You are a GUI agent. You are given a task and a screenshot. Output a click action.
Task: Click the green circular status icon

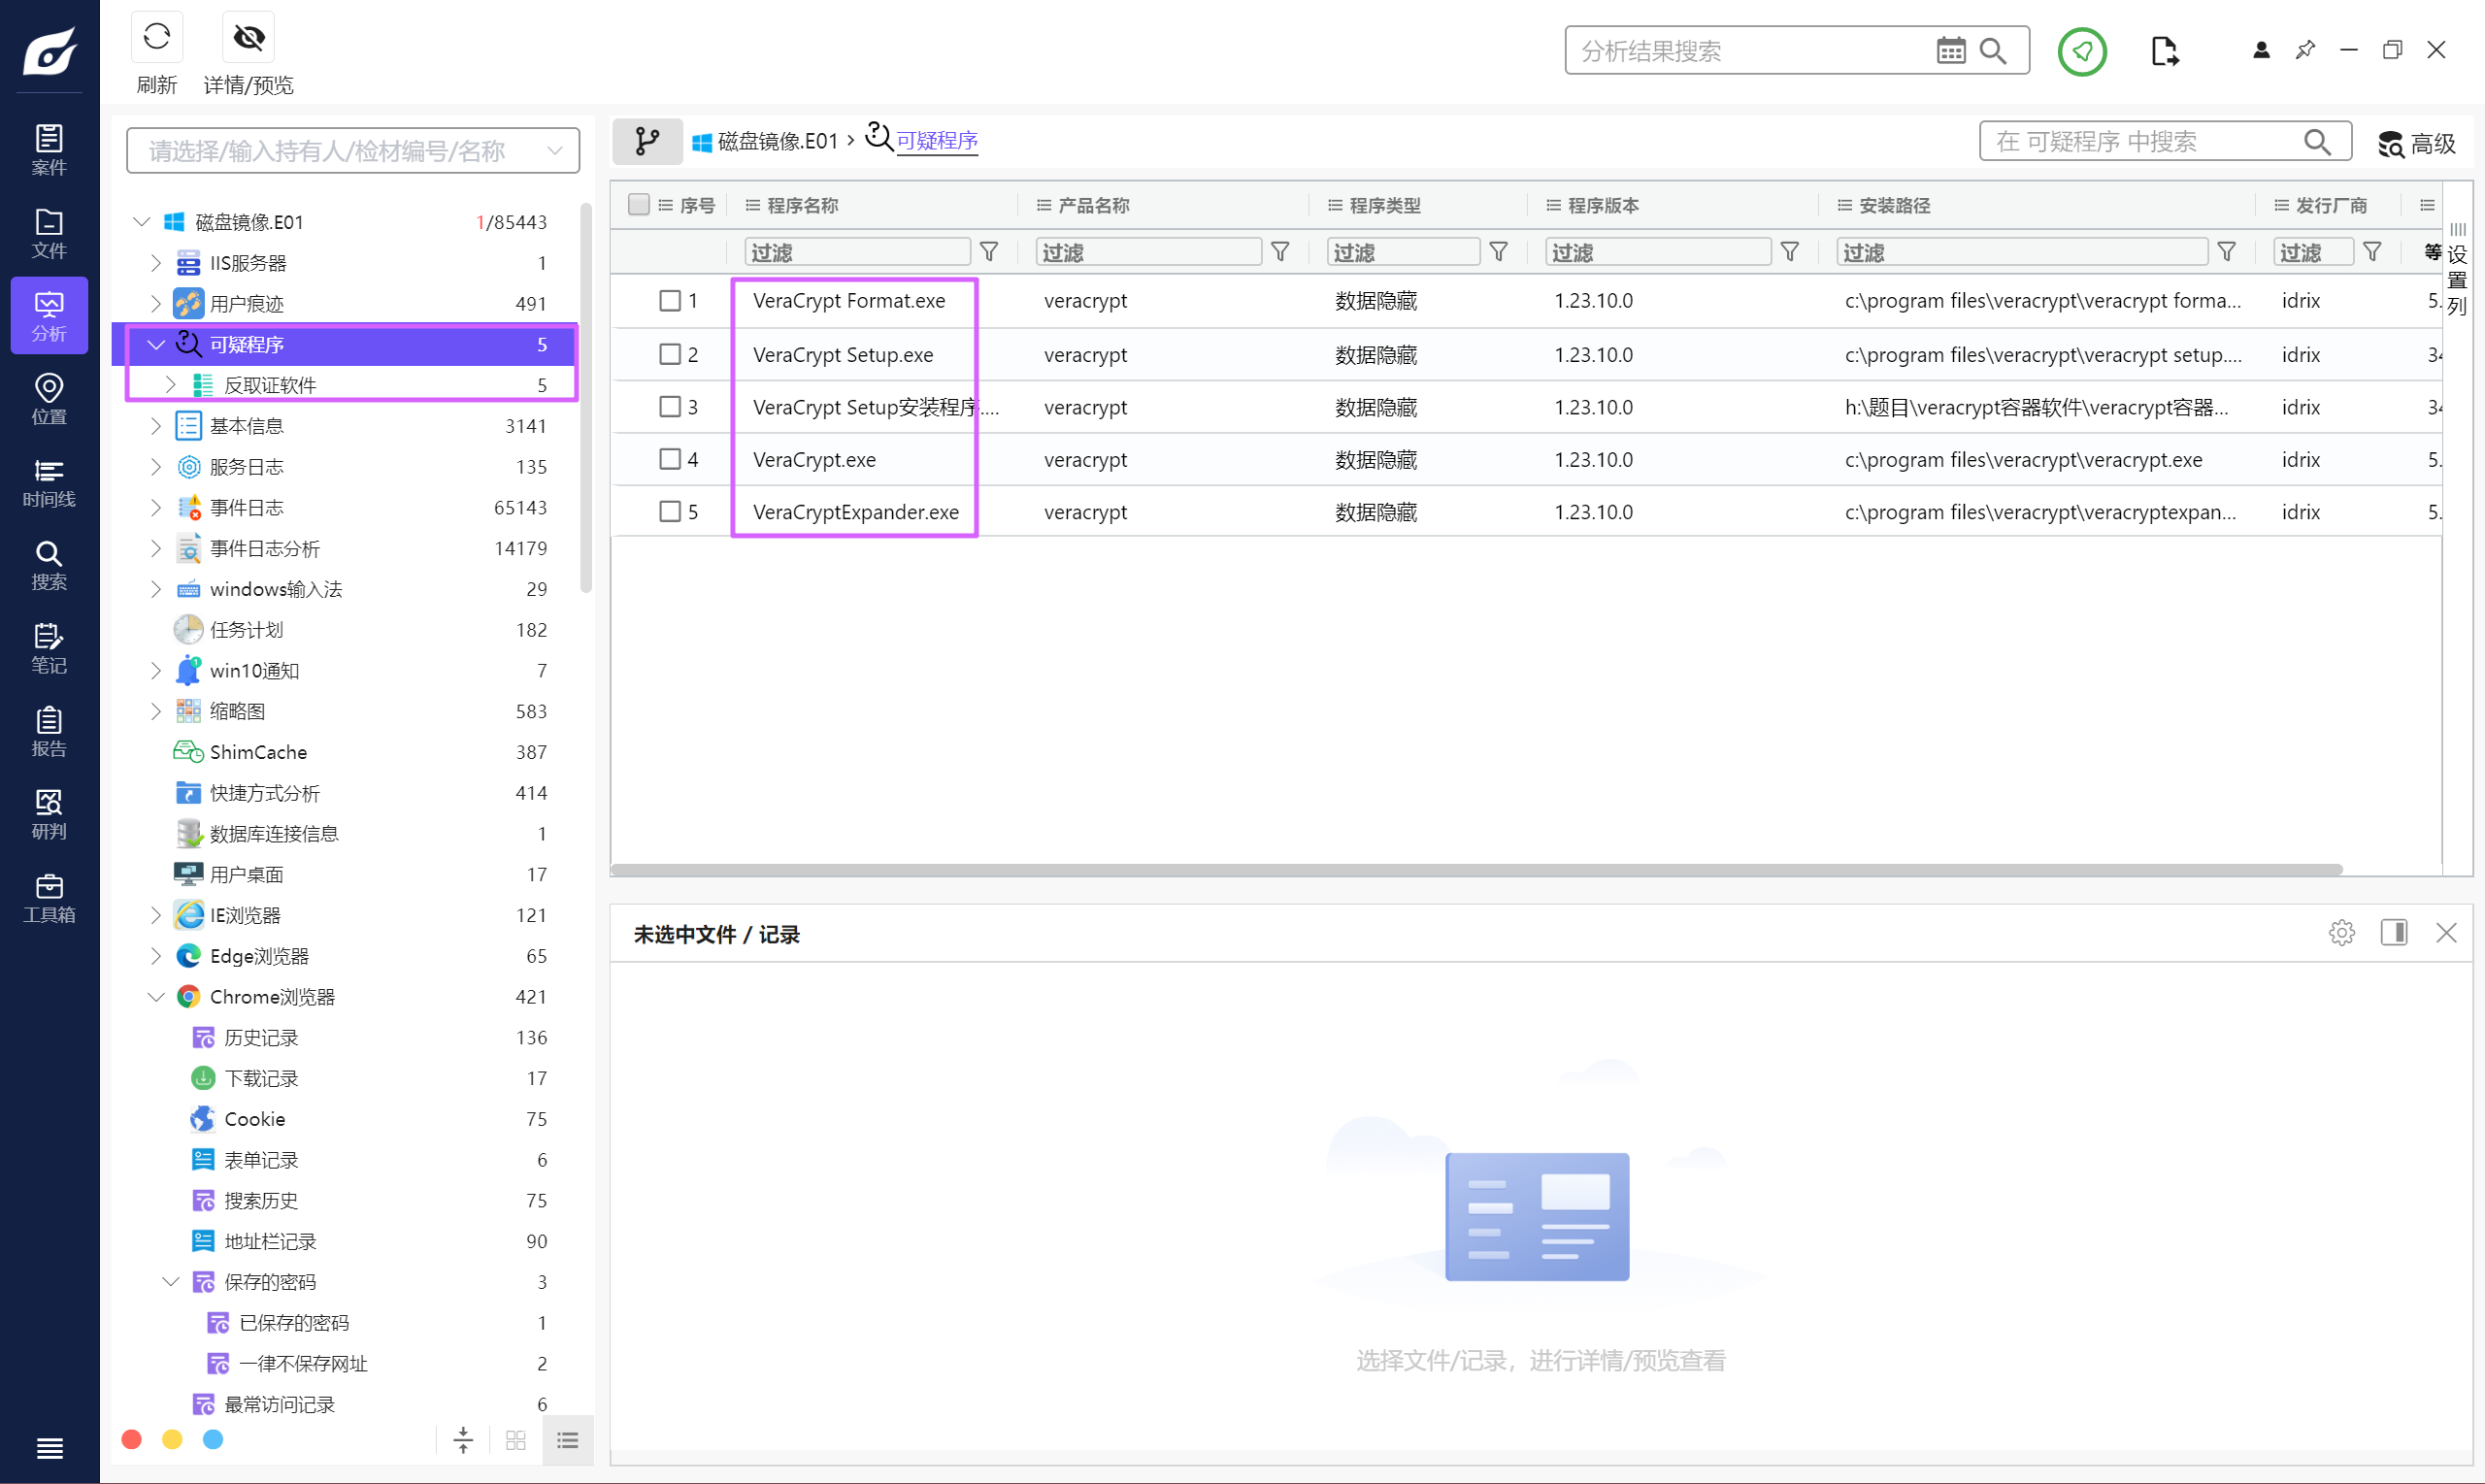point(2082,50)
